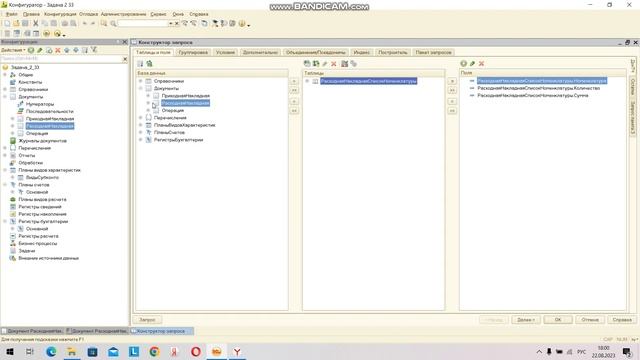
Task: Click double left arrow between Таблицы and Поля
Action: click(x=452, y=111)
